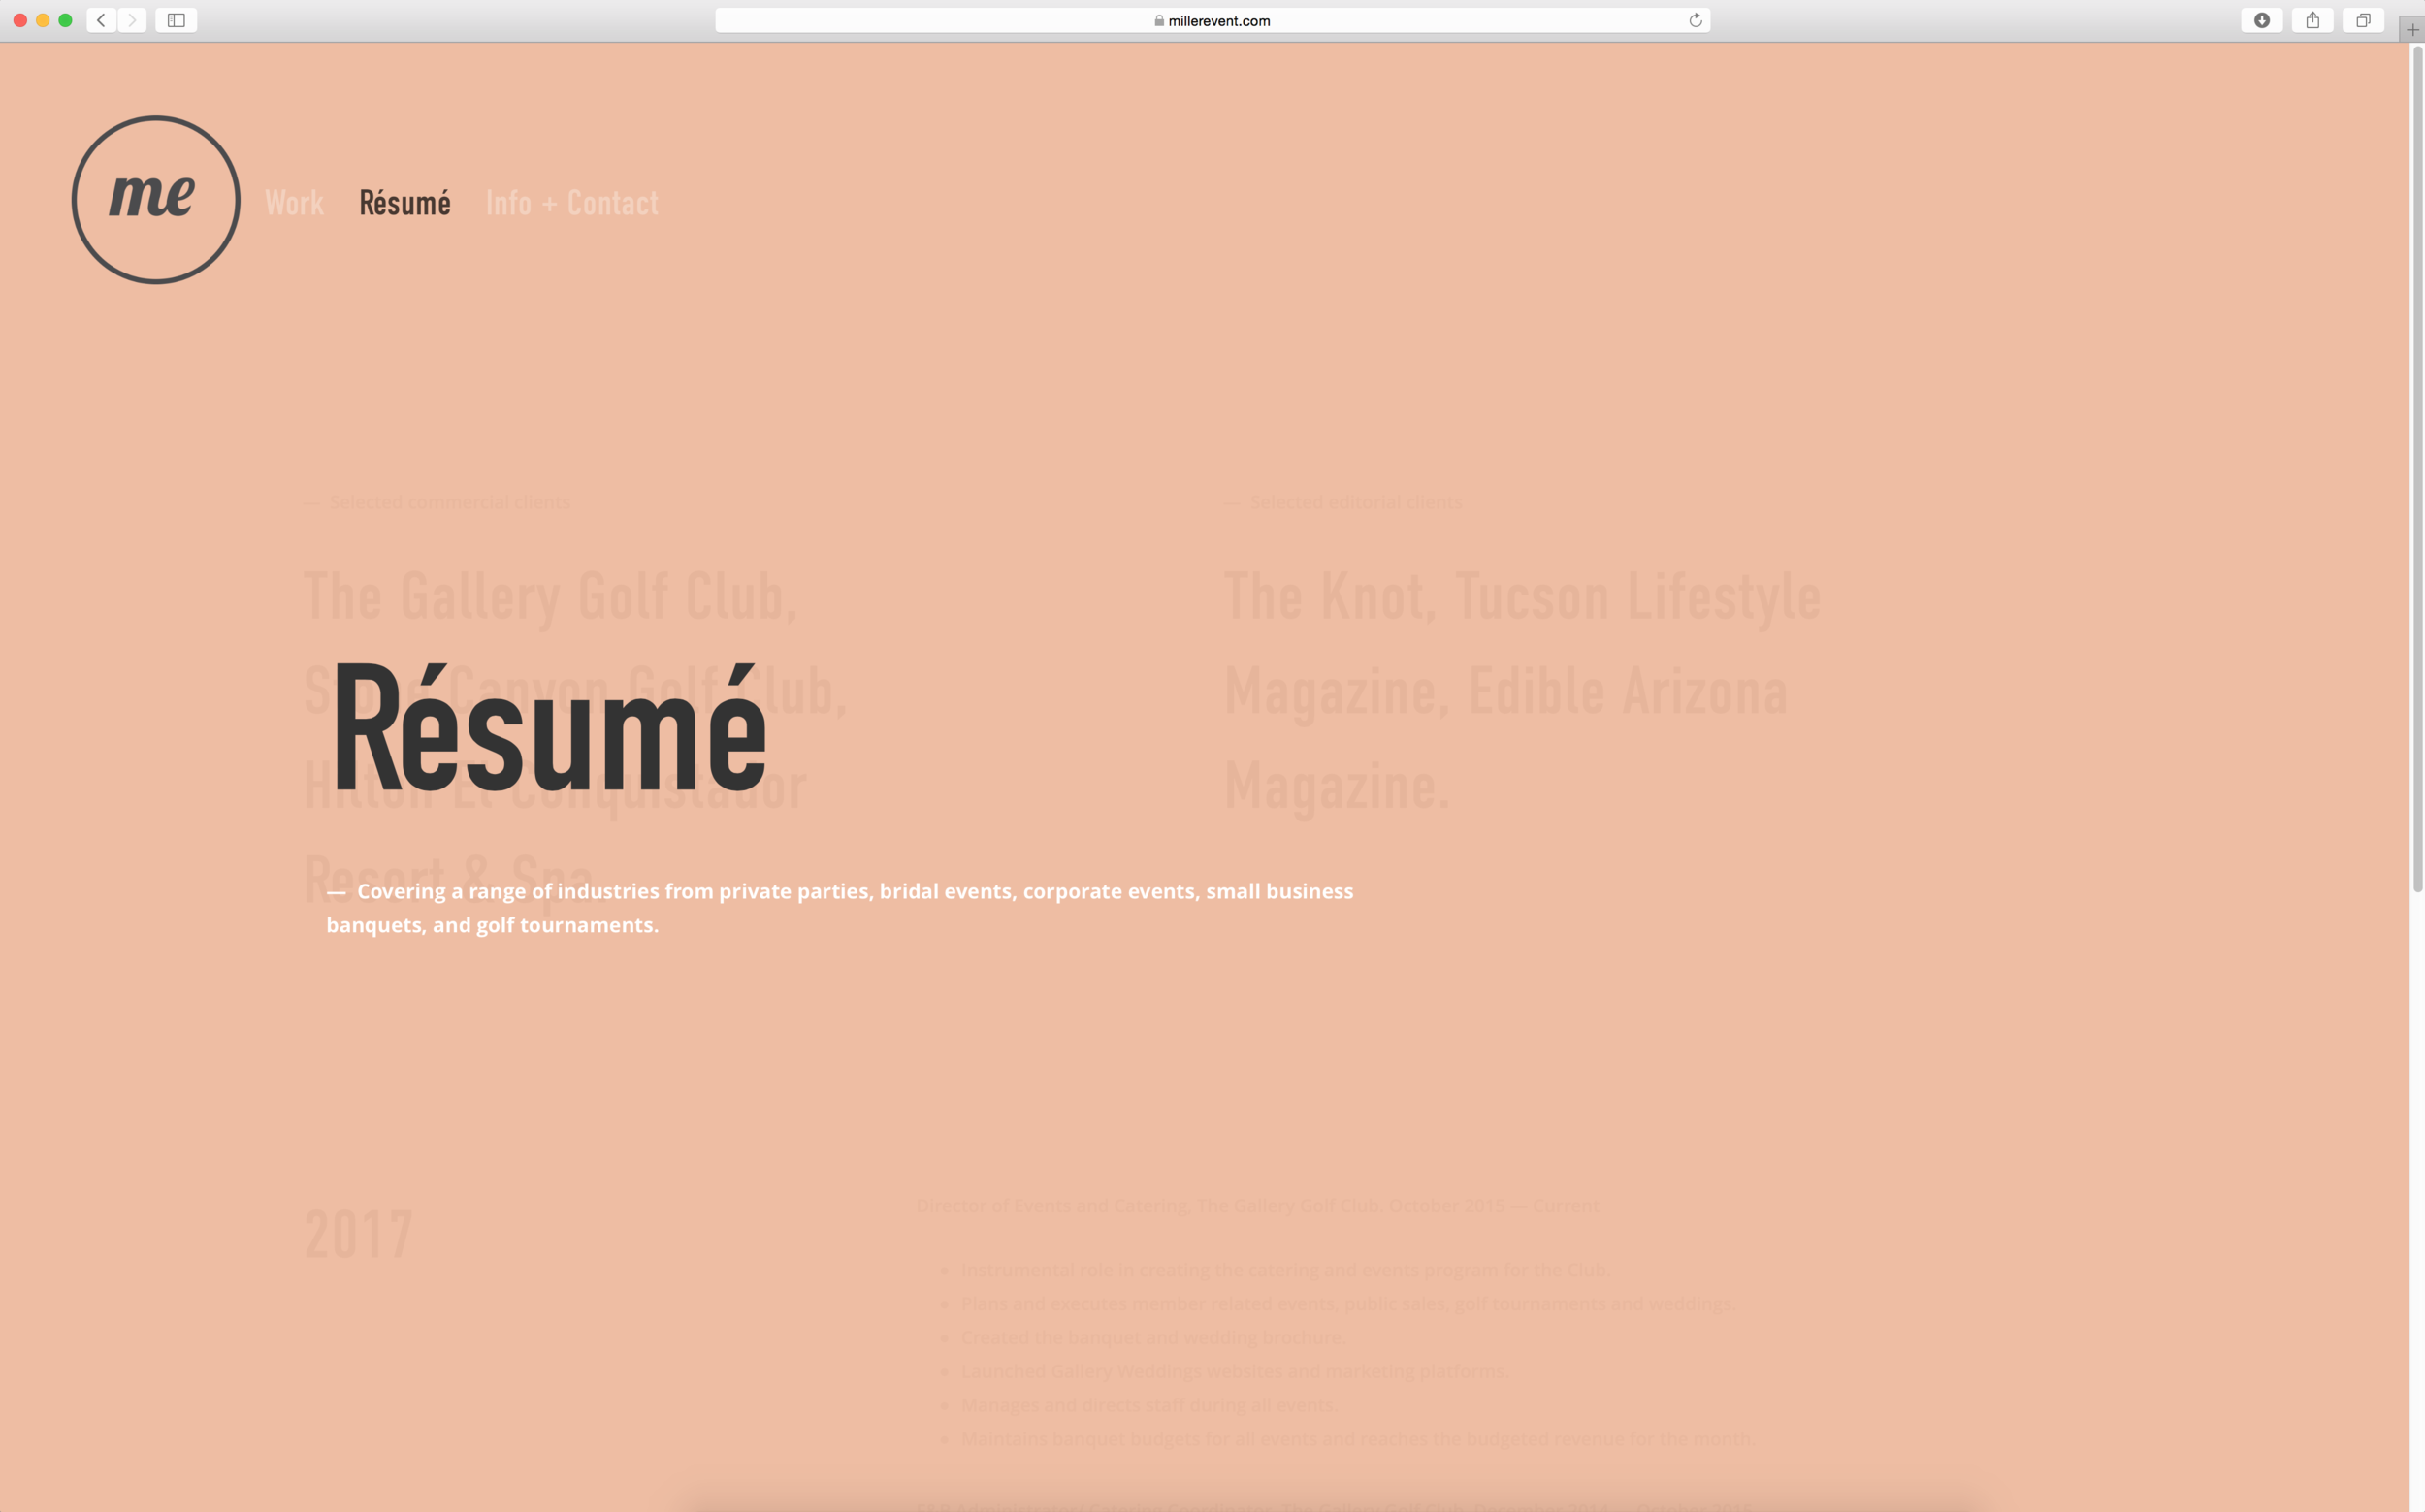Select the Résumé navigation link
The height and width of the screenshot is (1512, 2425).
(405, 203)
